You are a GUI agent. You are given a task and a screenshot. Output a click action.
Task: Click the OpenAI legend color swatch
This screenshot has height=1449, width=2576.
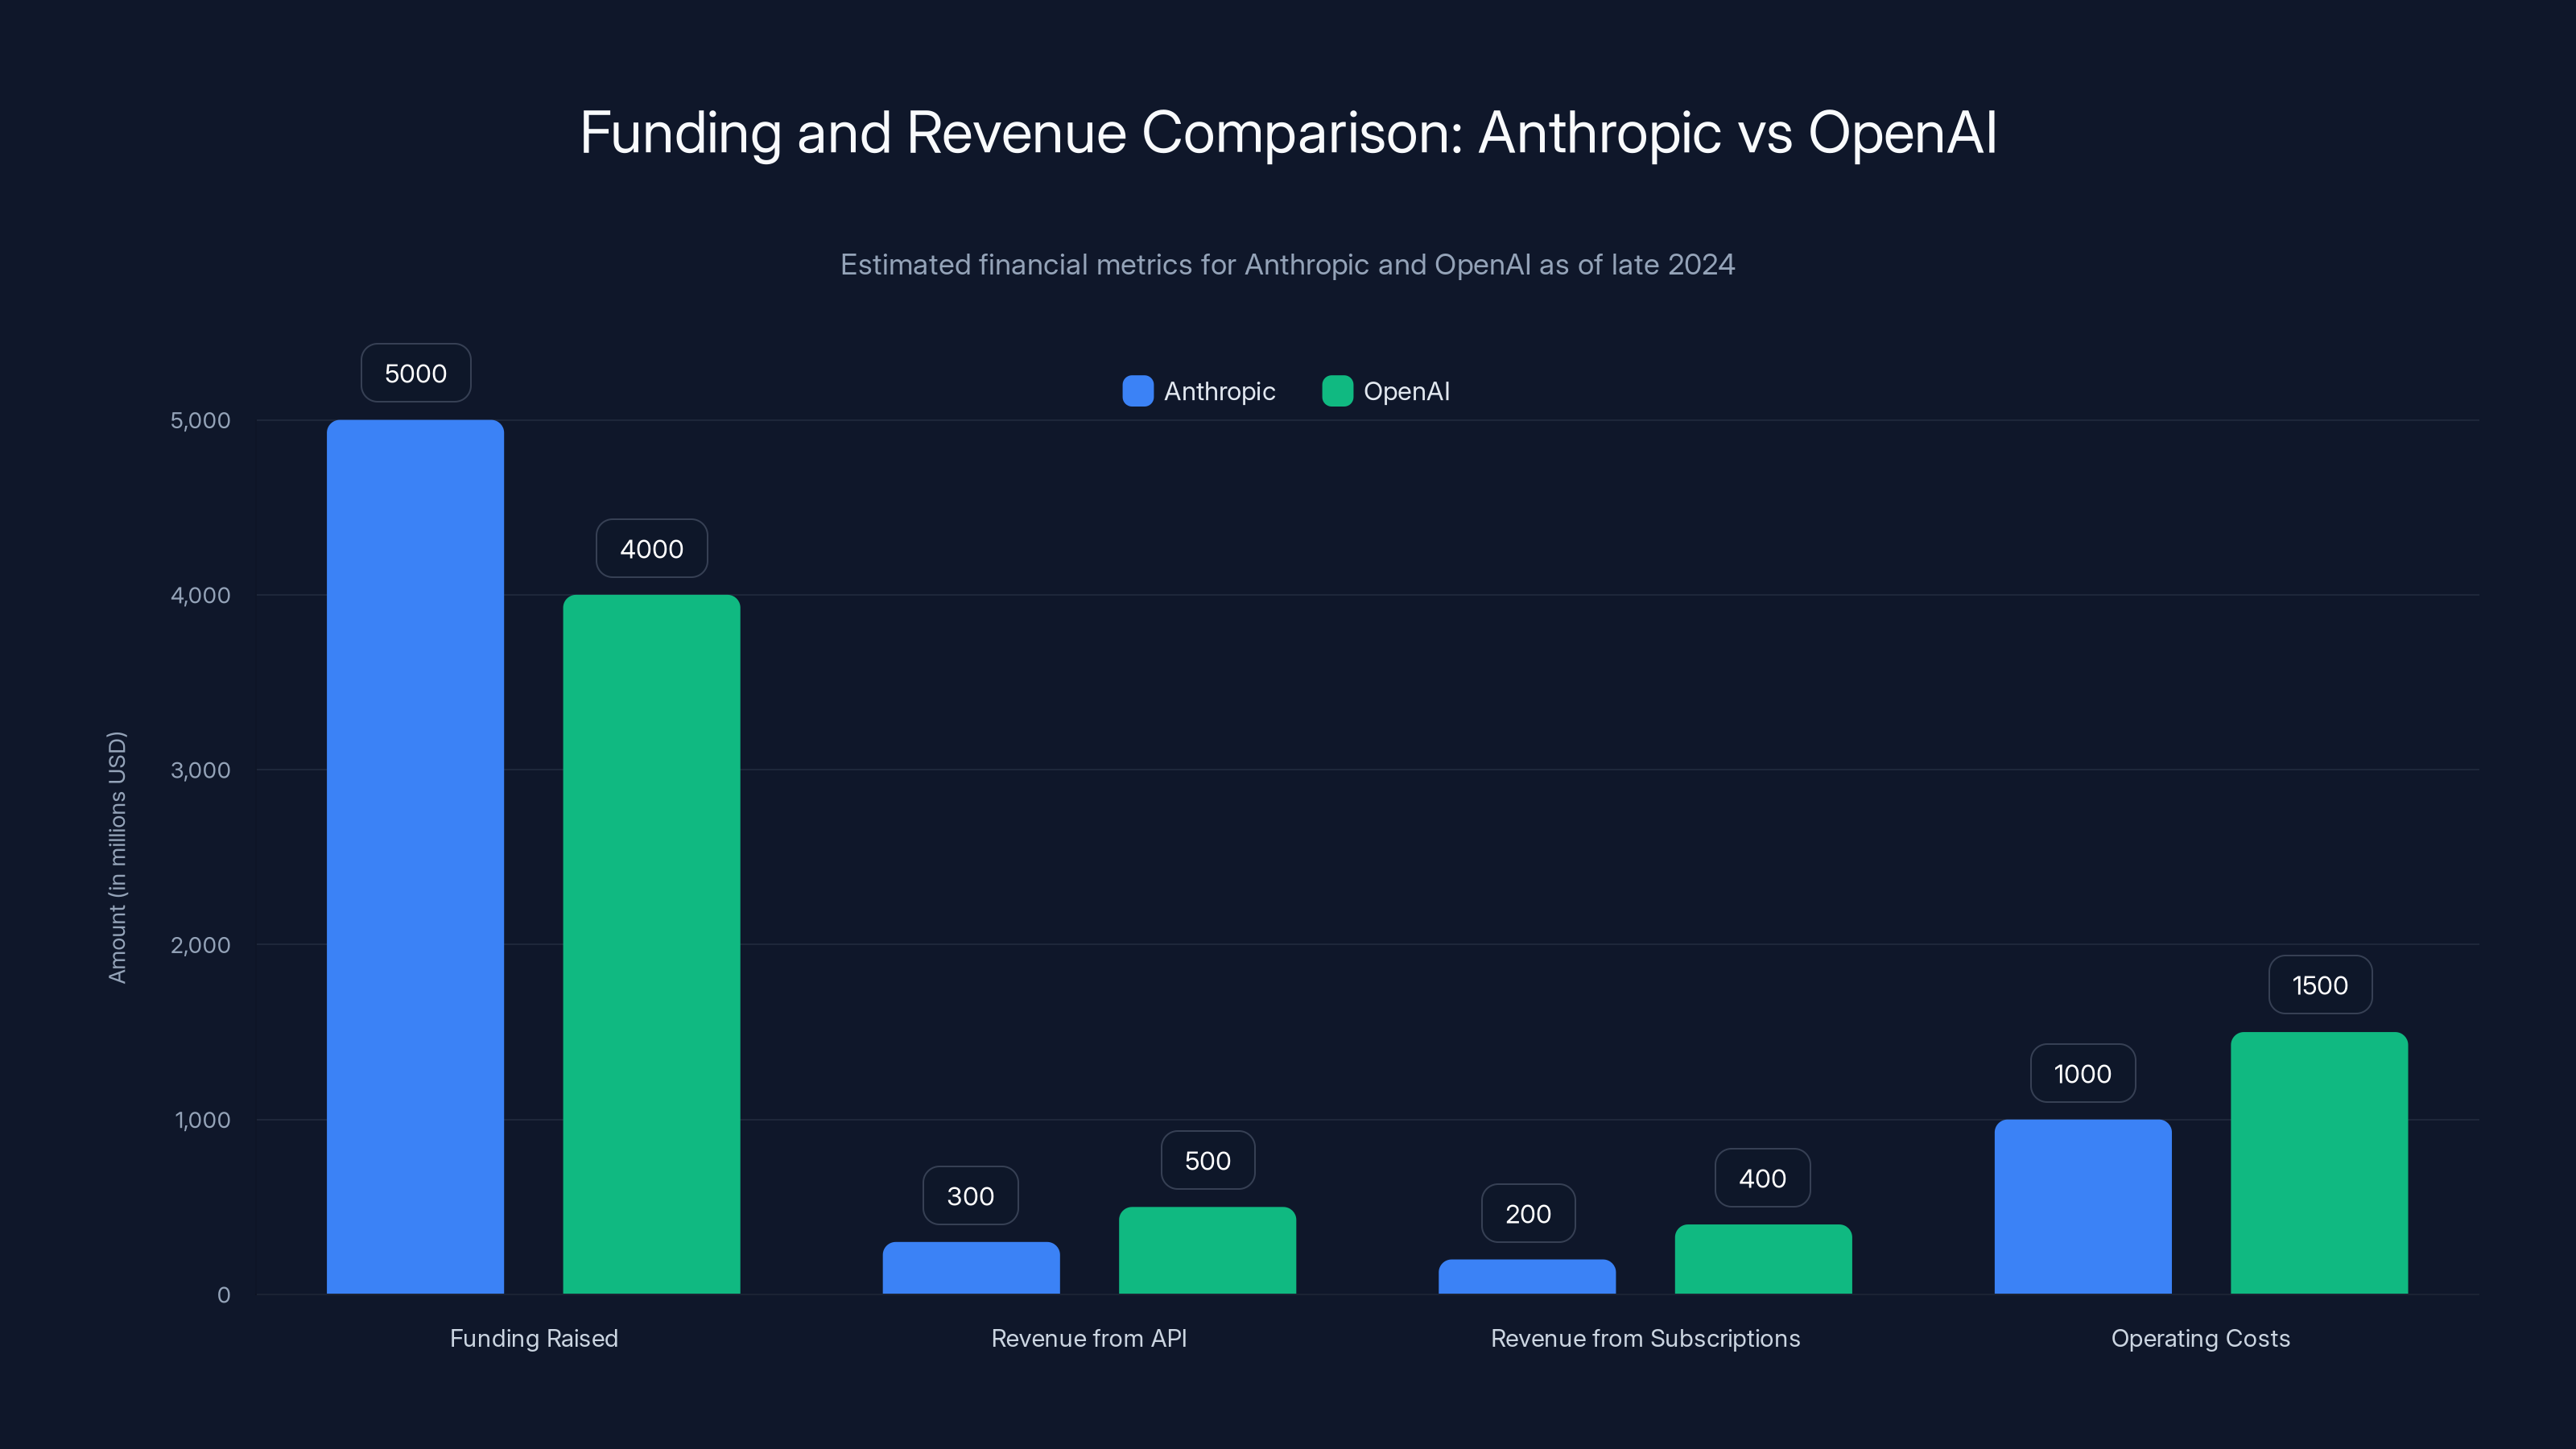[1338, 391]
